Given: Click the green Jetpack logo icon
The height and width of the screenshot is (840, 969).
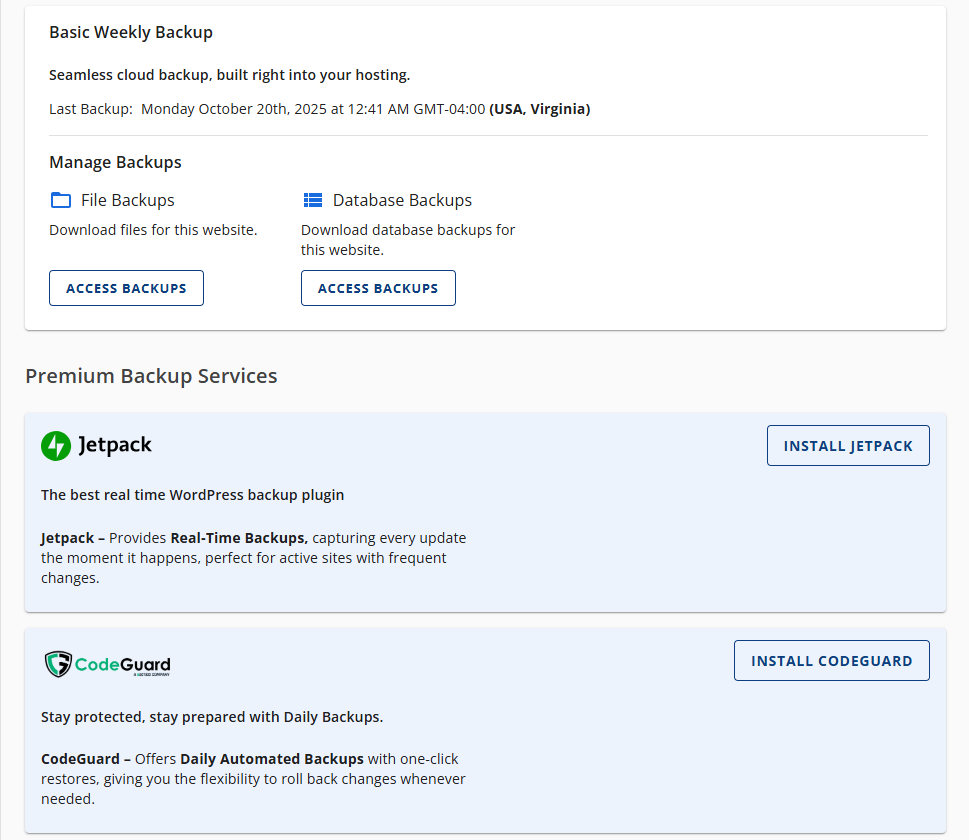Looking at the screenshot, I should click(55, 445).
